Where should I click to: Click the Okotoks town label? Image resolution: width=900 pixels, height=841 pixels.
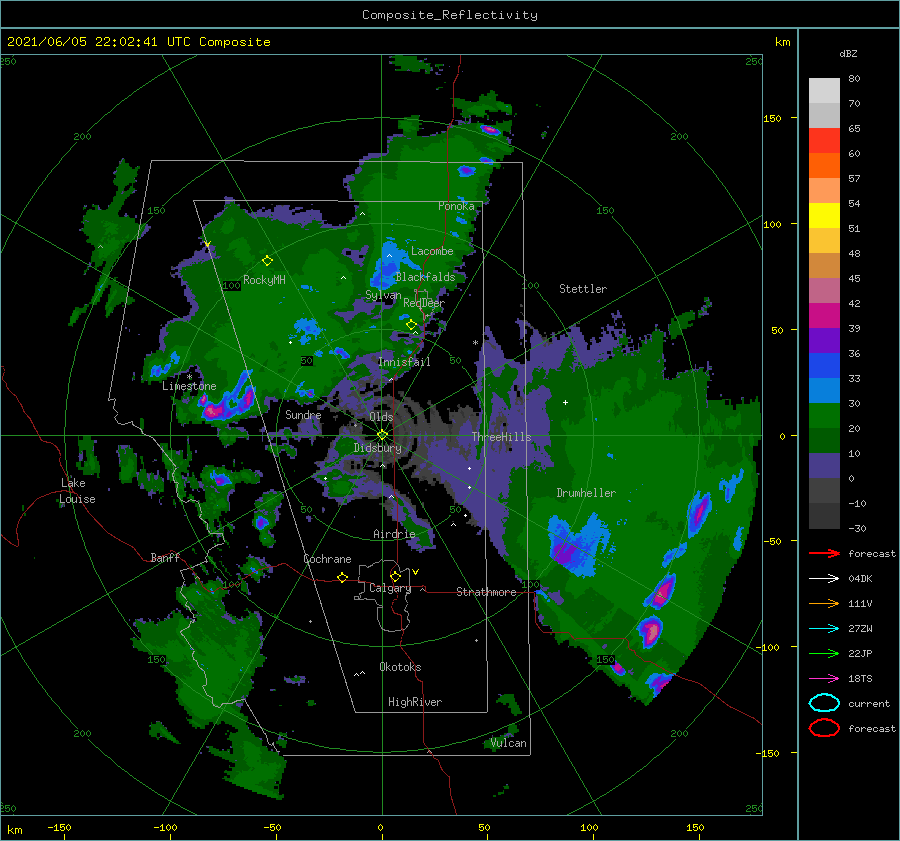[x=400, y=667]
